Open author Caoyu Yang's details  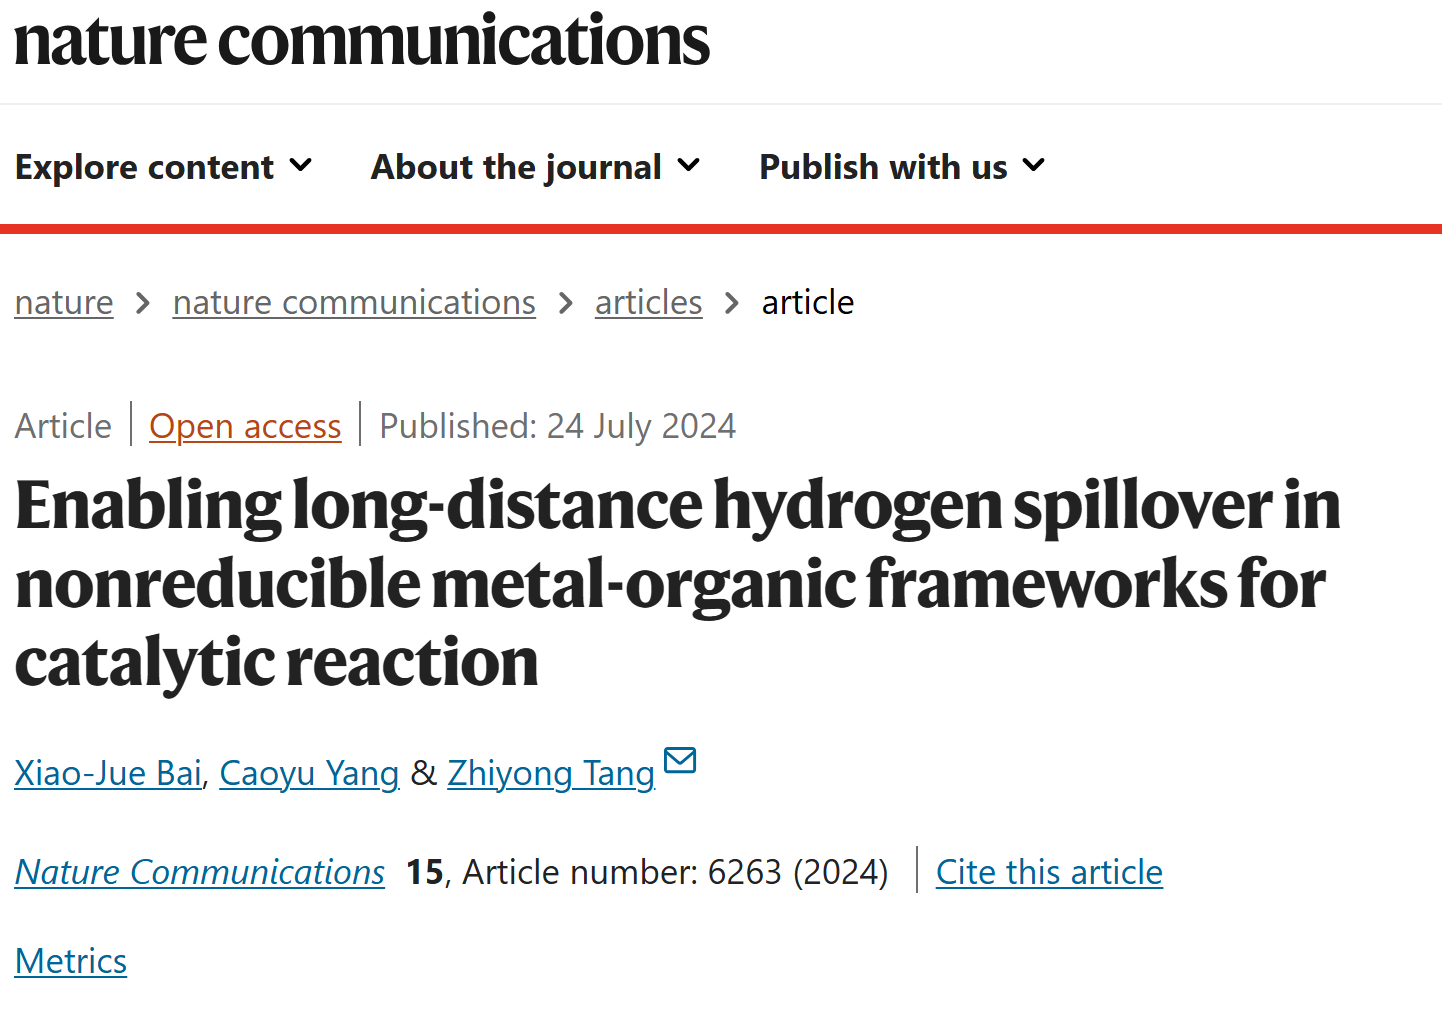coord(309,773)
